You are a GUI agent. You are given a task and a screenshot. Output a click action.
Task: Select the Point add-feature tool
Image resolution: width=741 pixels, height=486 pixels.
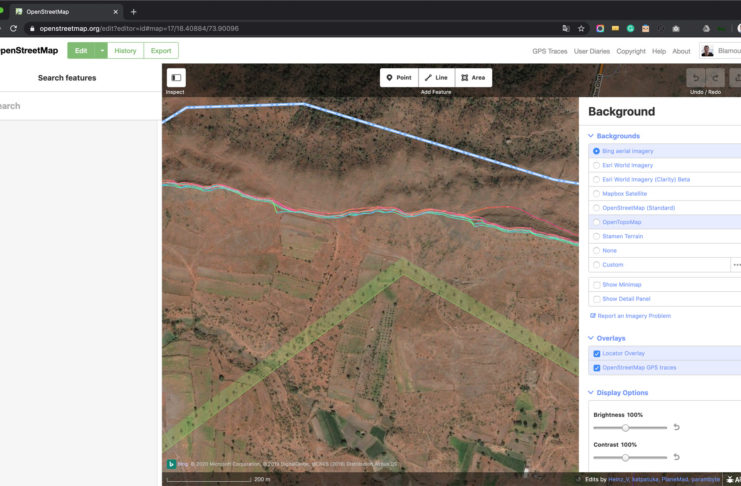click(x=399, y=77)
